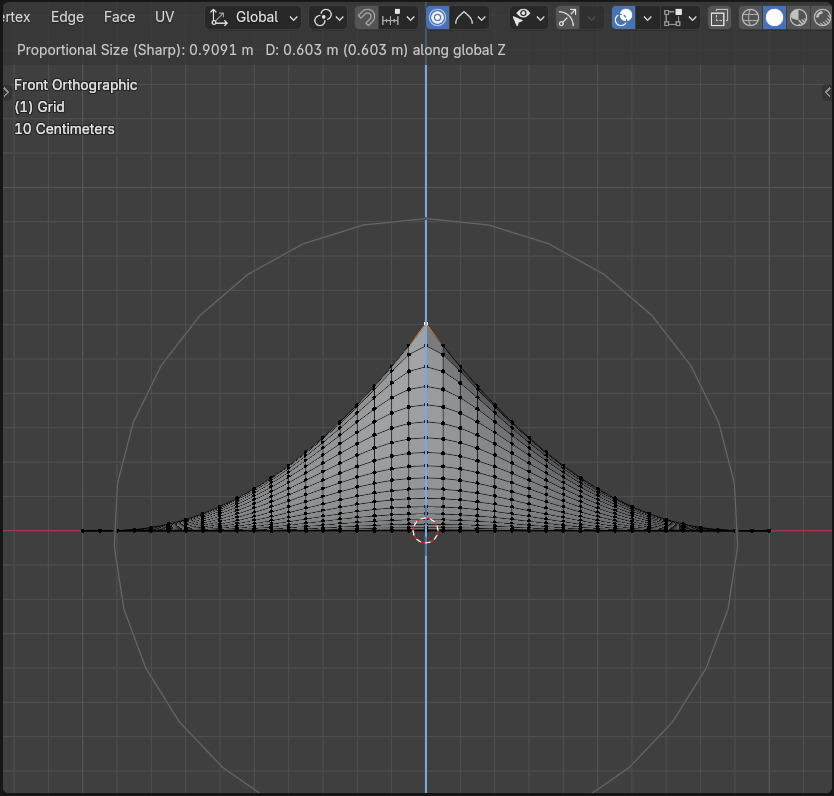Switch to material preview shading

point(798,18)
